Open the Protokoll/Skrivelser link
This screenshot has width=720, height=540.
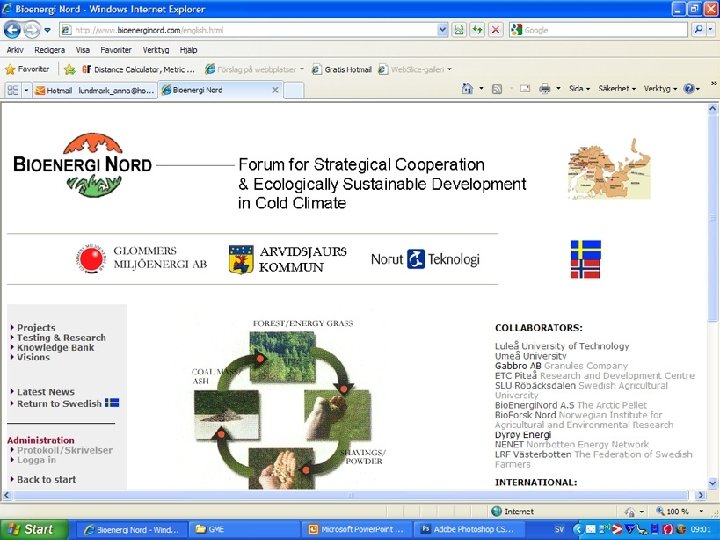tap(65, 450)
